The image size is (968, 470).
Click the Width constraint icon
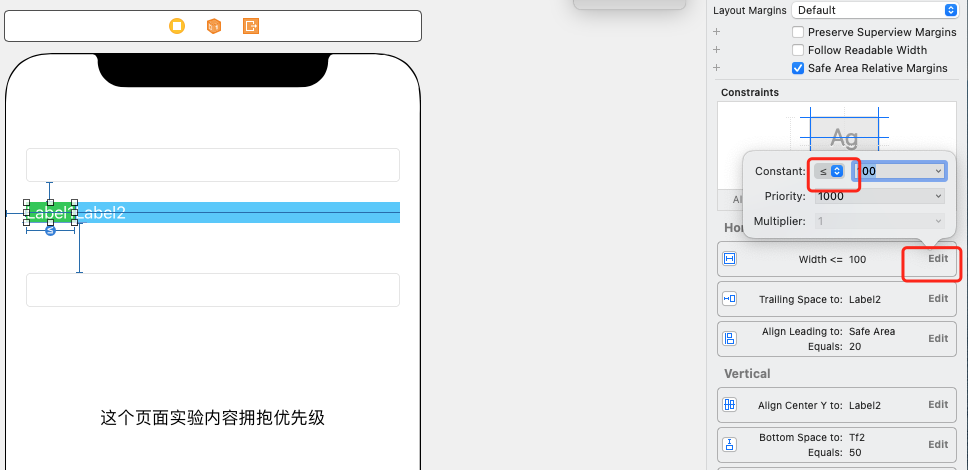(x=729, y=259)
